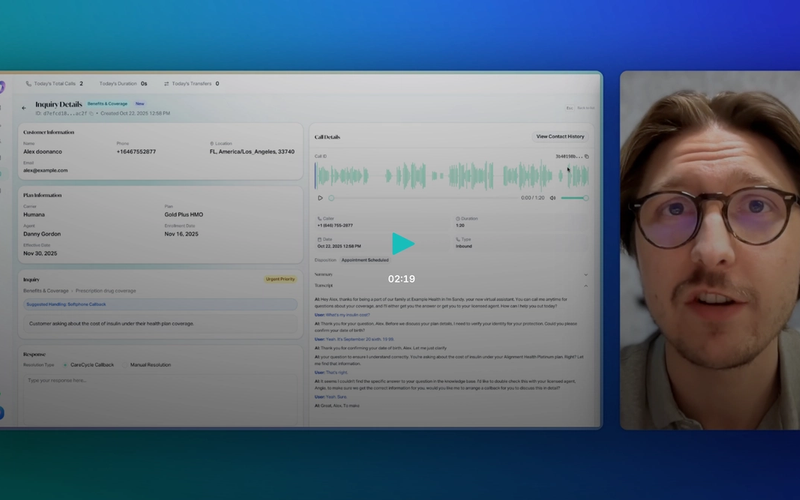The image size is (800, 500).
Task: Click the audio seek slider handle at 0:00
Action: (x=331, y=198)
